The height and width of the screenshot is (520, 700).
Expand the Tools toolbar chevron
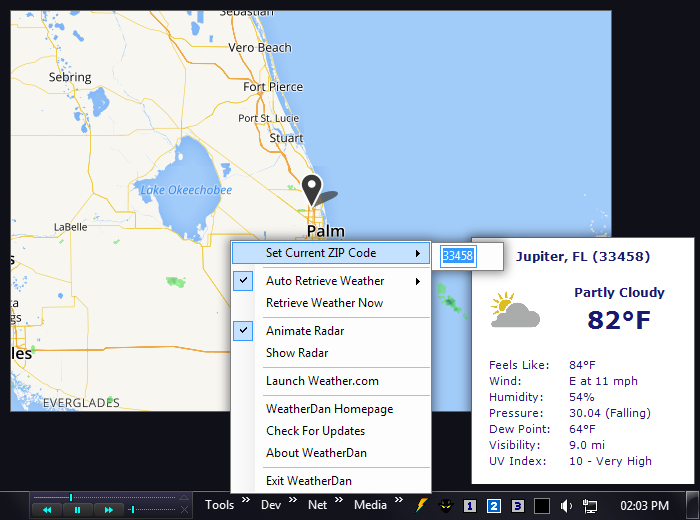[246, 499]
